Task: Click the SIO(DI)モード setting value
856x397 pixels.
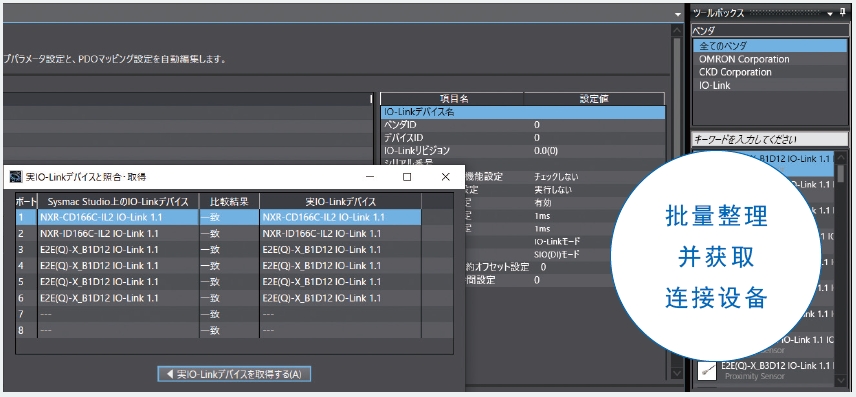Action: coord(557,254)
